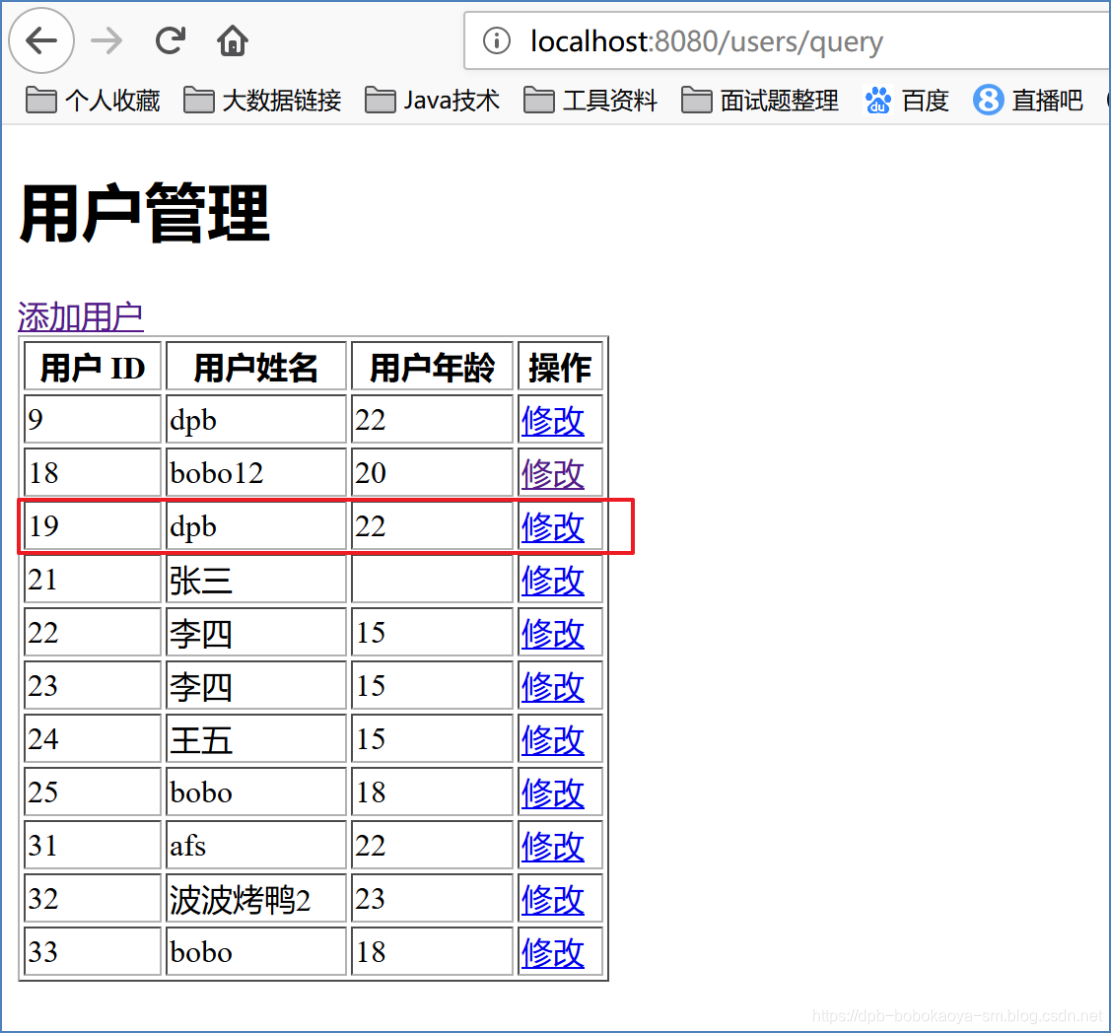Screen dimensions: 1112x1034
Task: Select the name cell 波波烤鸭2
Action: point(256,899)
